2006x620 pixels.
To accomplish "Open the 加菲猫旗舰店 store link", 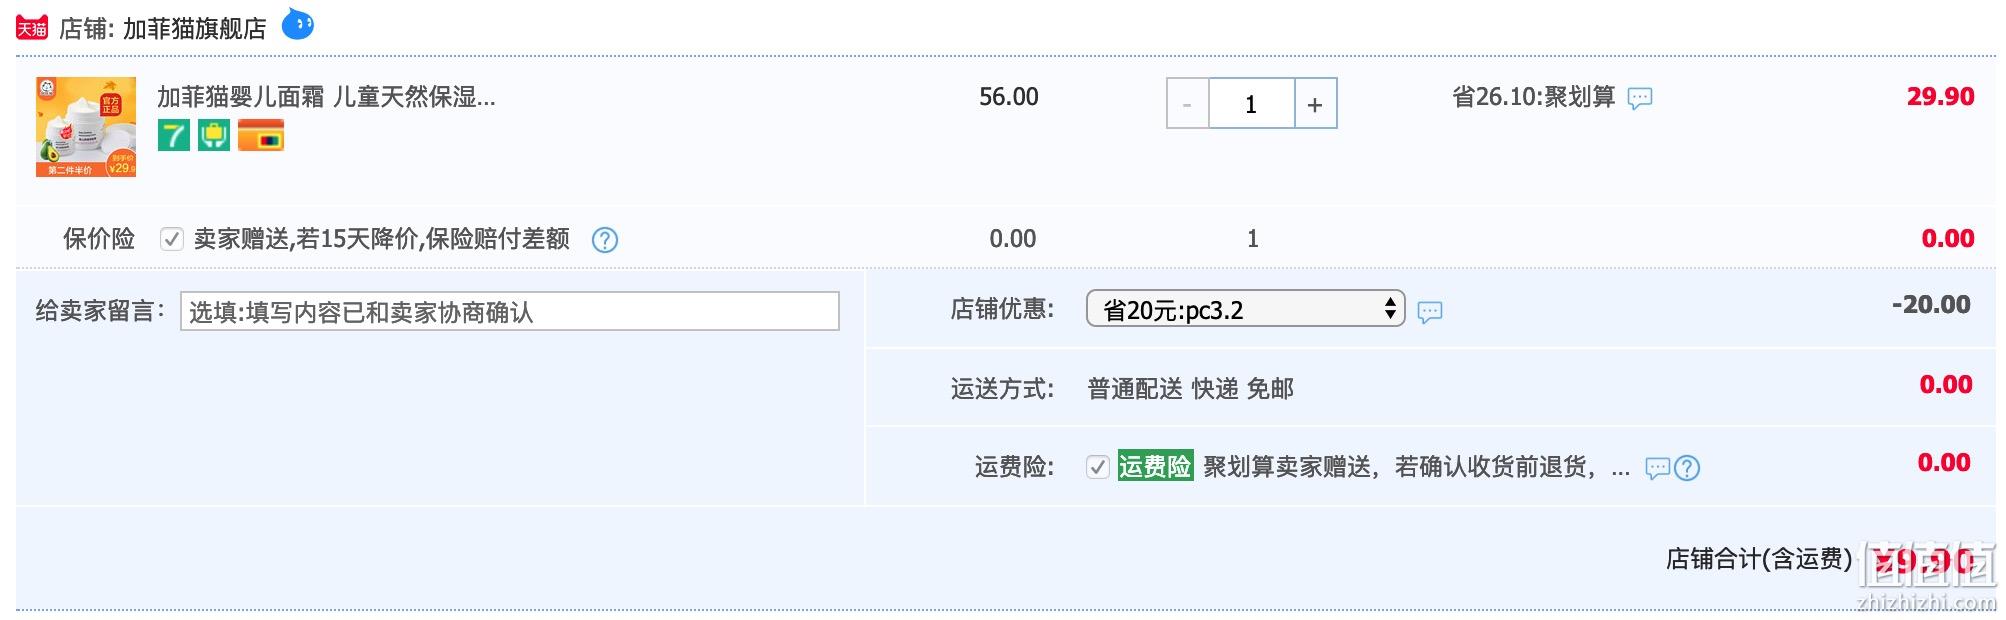I will click(x=194, y=29).
